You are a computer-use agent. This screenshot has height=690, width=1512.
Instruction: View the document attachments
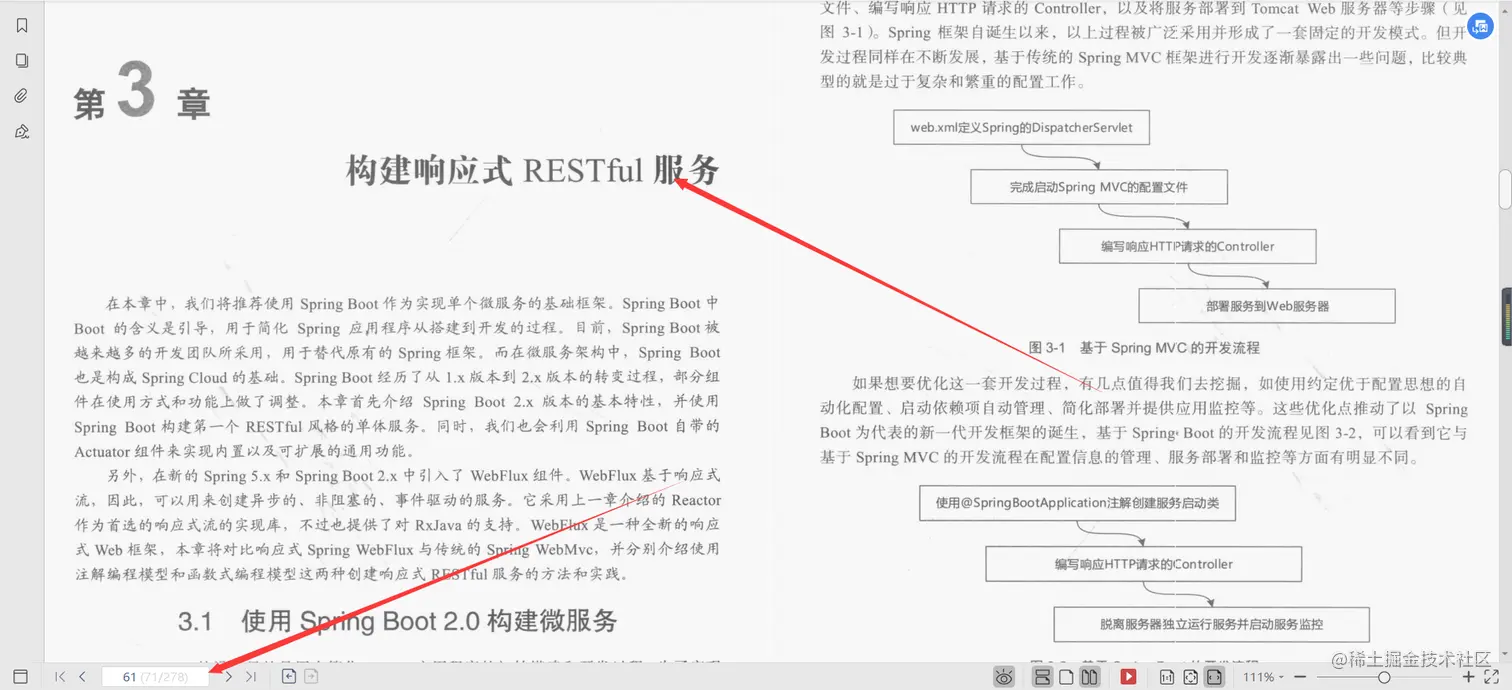coord(22,95)
